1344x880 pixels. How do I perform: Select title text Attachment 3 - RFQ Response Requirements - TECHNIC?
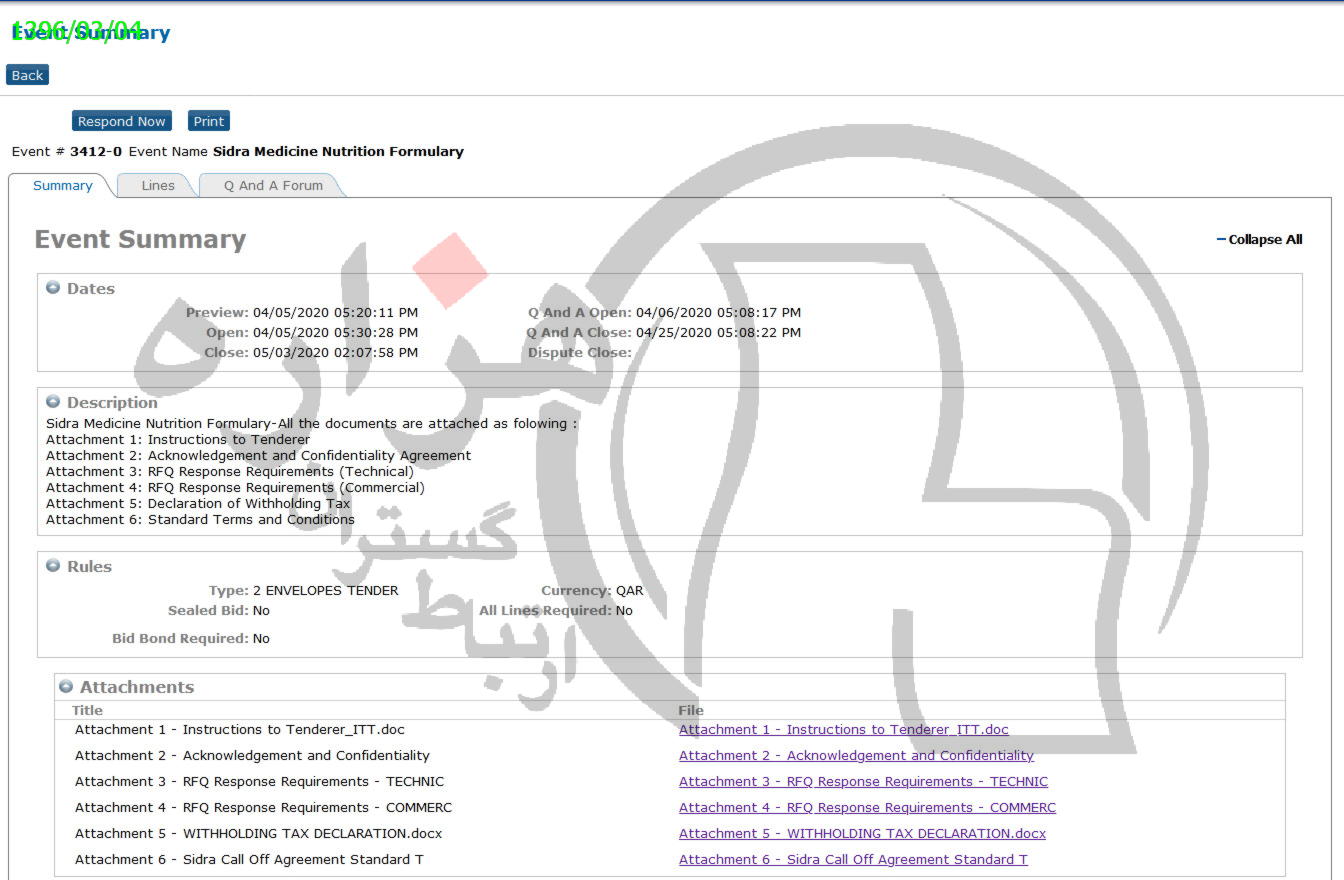tap(259, 782)
